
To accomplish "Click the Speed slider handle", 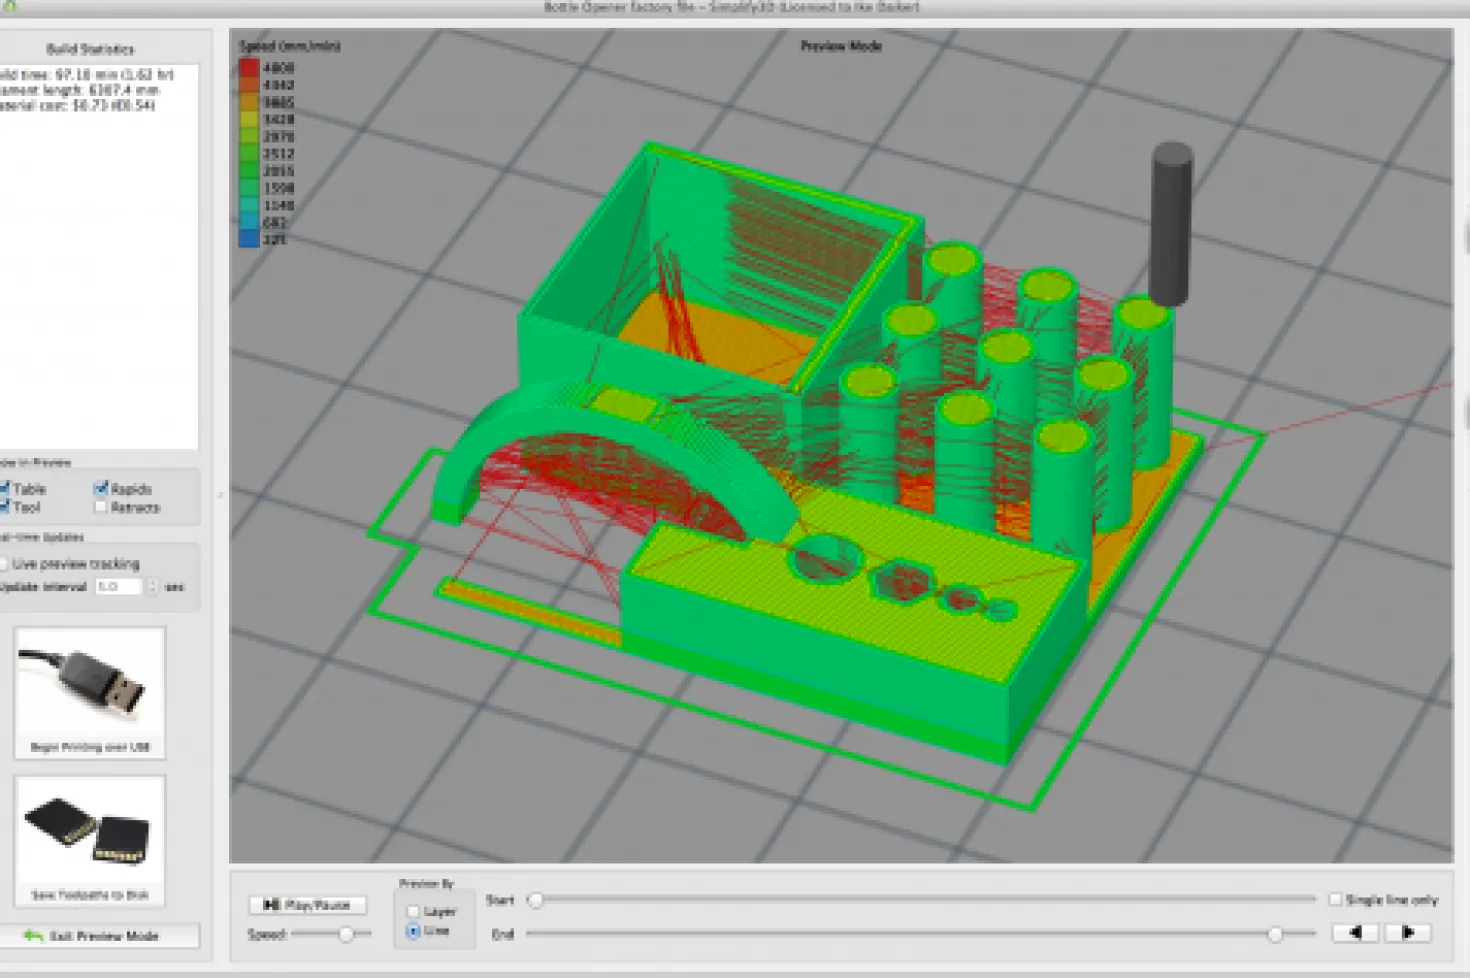I will click(x=346, y=935).
